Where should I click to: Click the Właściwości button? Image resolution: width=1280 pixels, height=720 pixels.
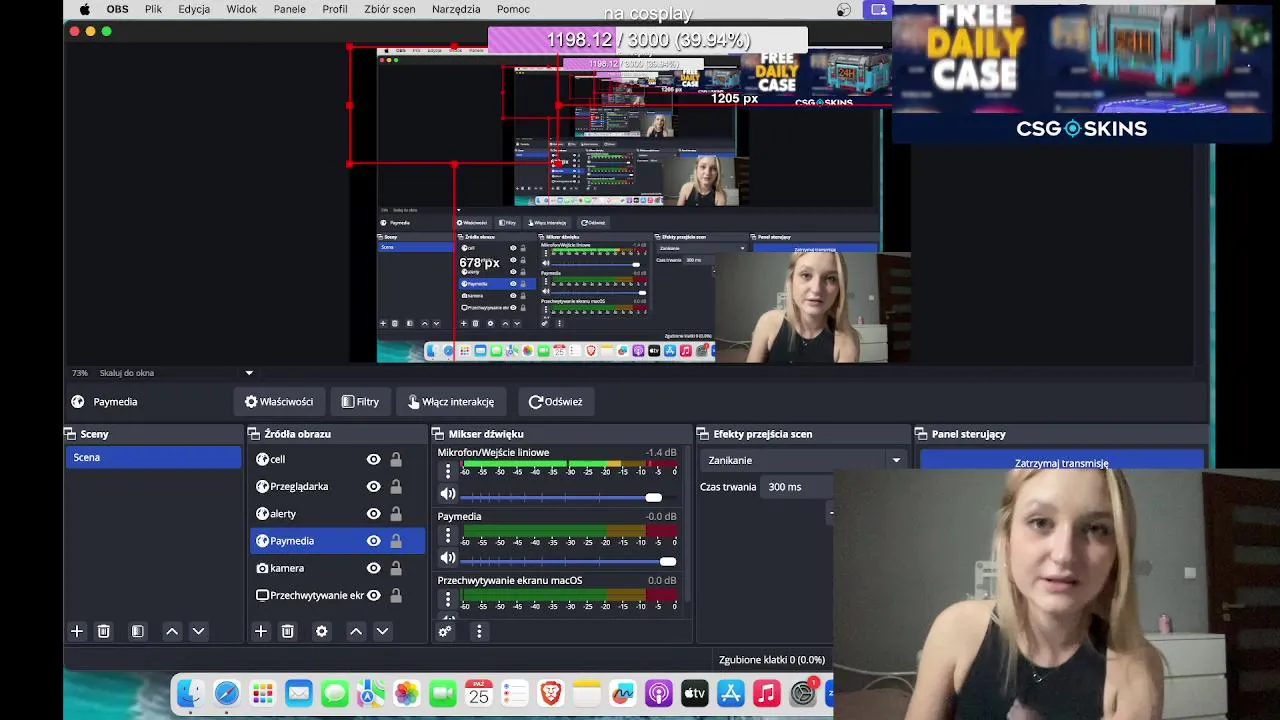click(279, 402)
